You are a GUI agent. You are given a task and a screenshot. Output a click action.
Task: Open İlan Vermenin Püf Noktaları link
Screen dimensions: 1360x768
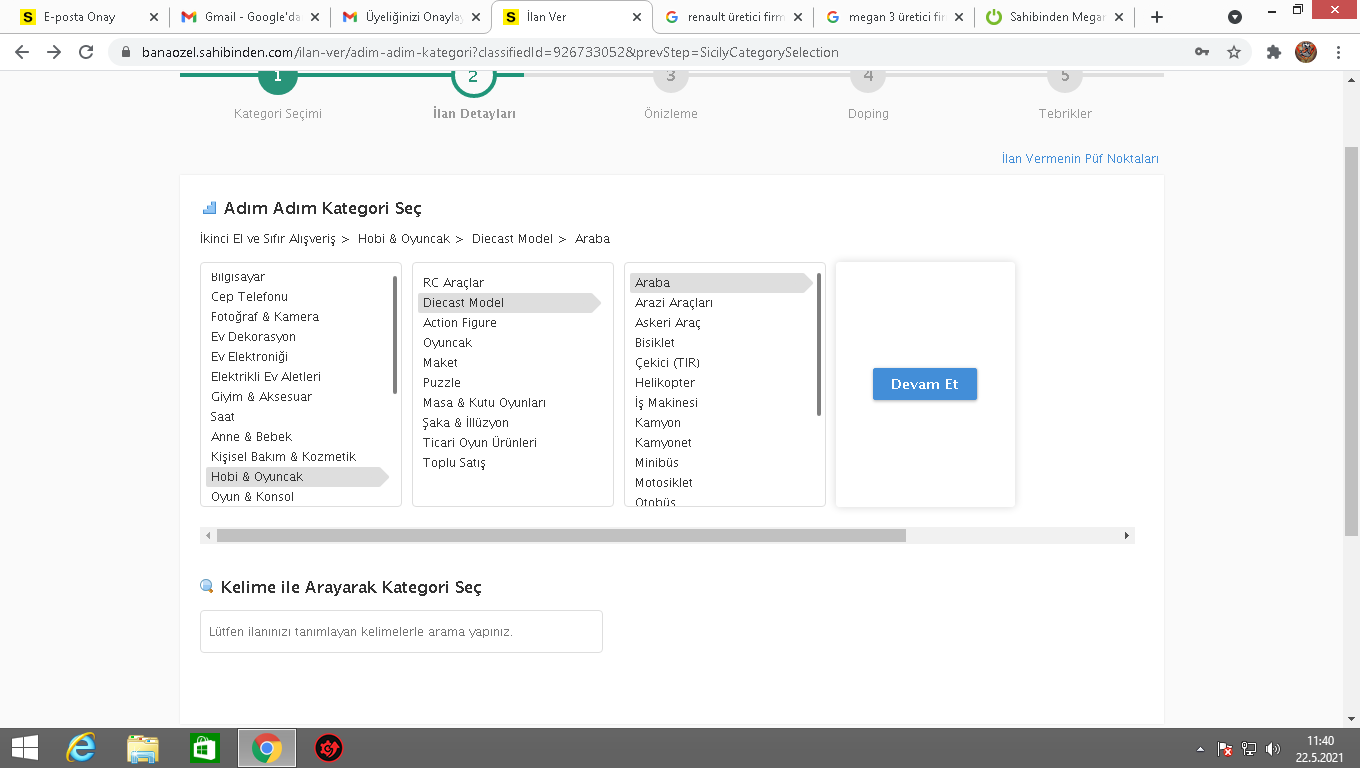click(1080, 159)
